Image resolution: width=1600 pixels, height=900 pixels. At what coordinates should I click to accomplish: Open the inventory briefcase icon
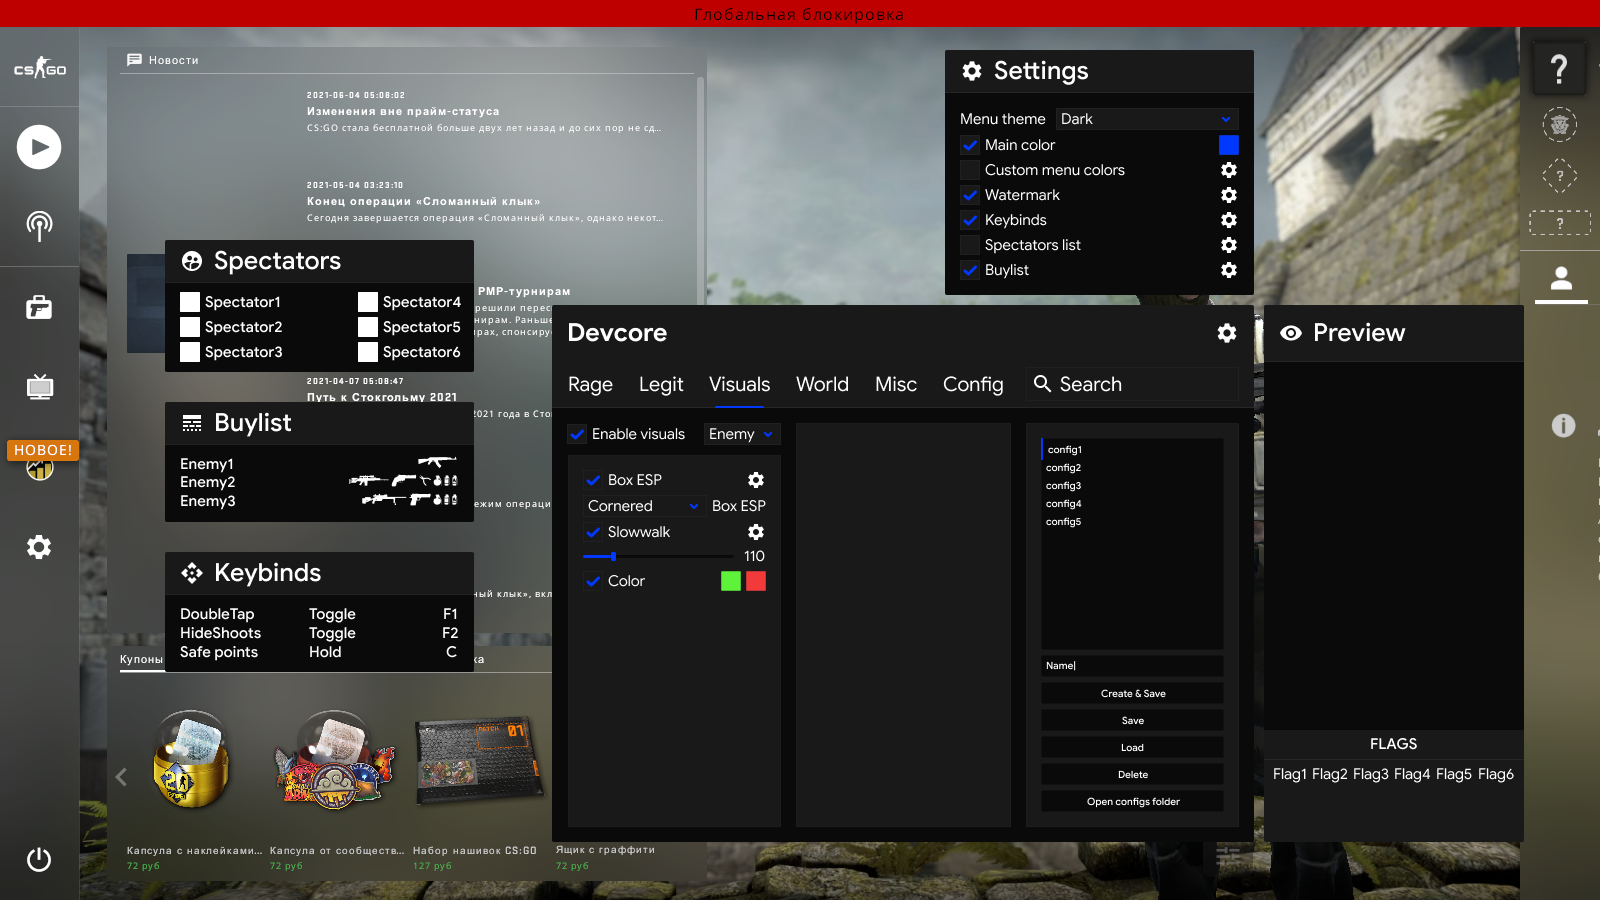click(39, 307)
